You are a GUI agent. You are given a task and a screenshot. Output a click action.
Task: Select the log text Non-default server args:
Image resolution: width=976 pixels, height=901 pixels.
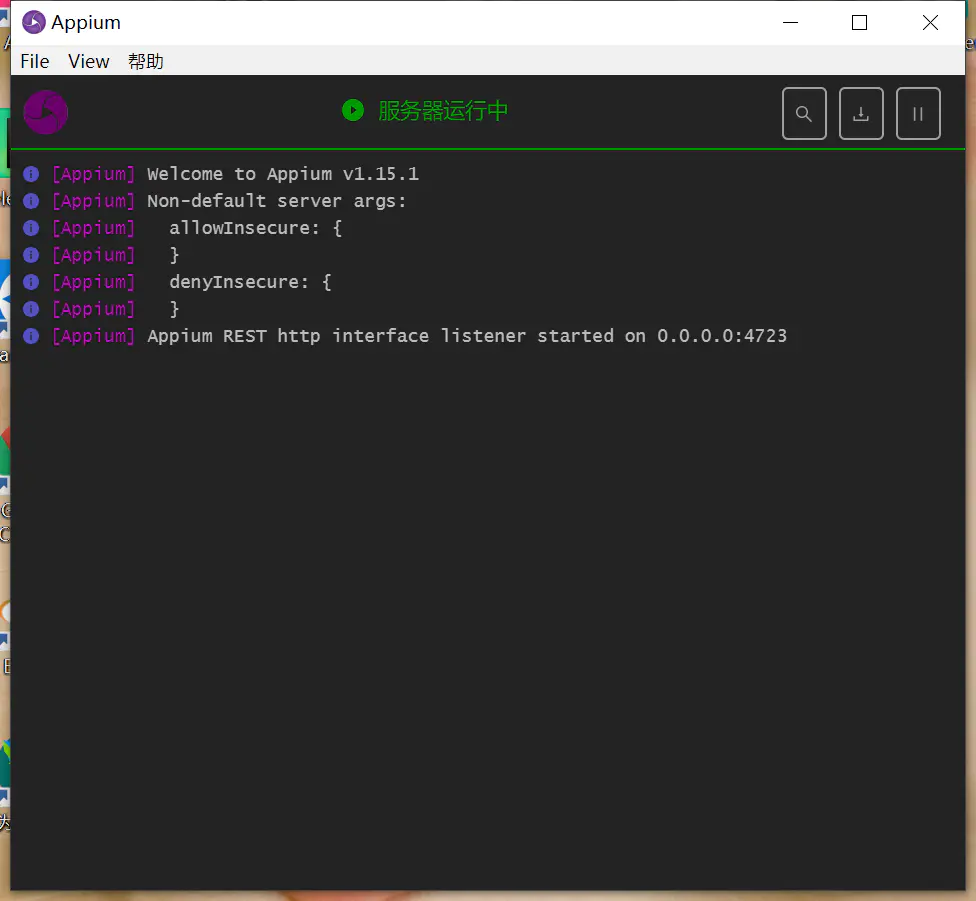(x=276, y=201)
